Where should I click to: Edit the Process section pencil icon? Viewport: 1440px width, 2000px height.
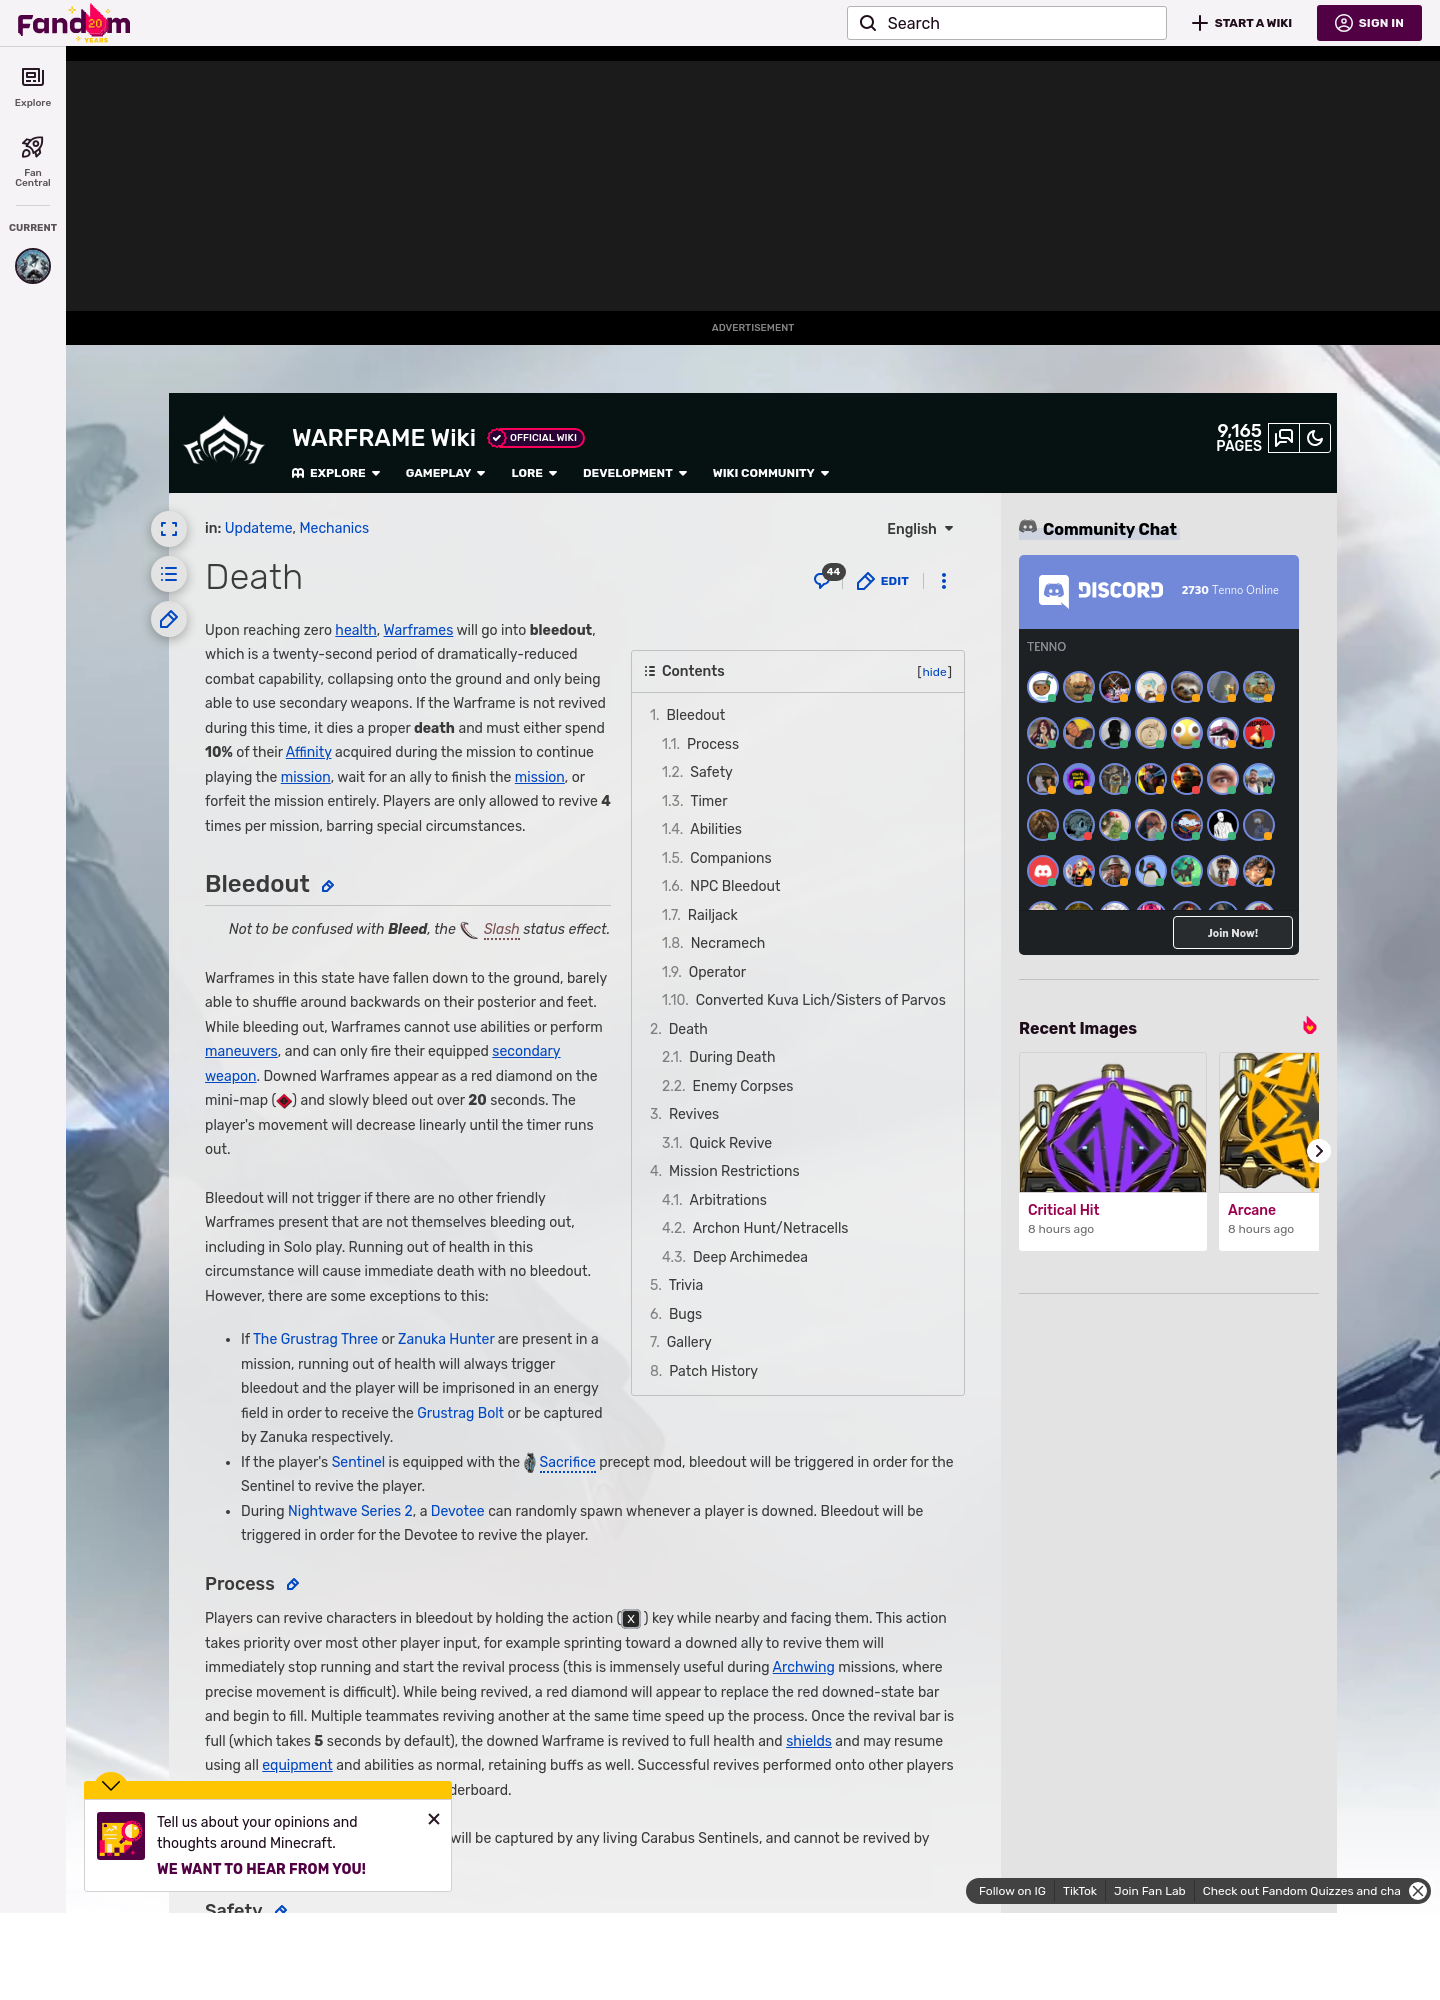click(293, 1584)
